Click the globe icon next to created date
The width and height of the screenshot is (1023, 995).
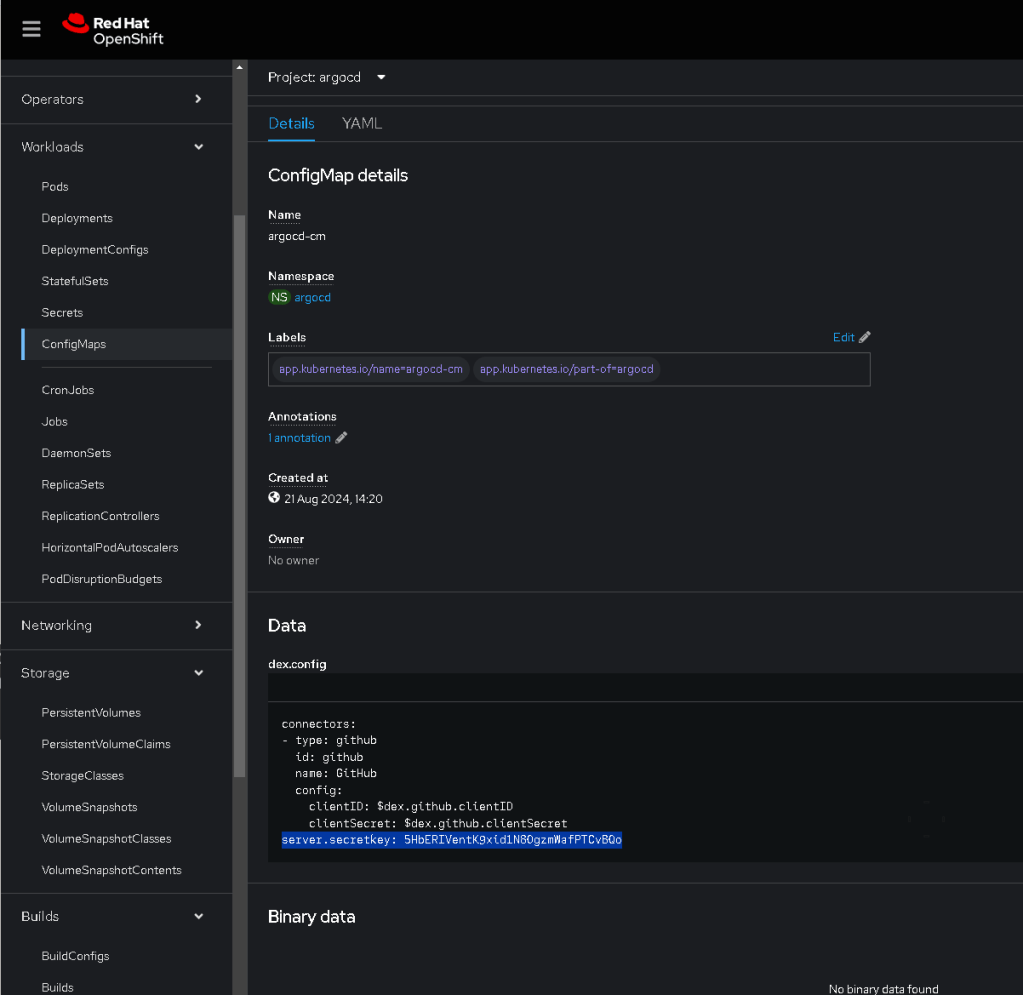point(274,498)
